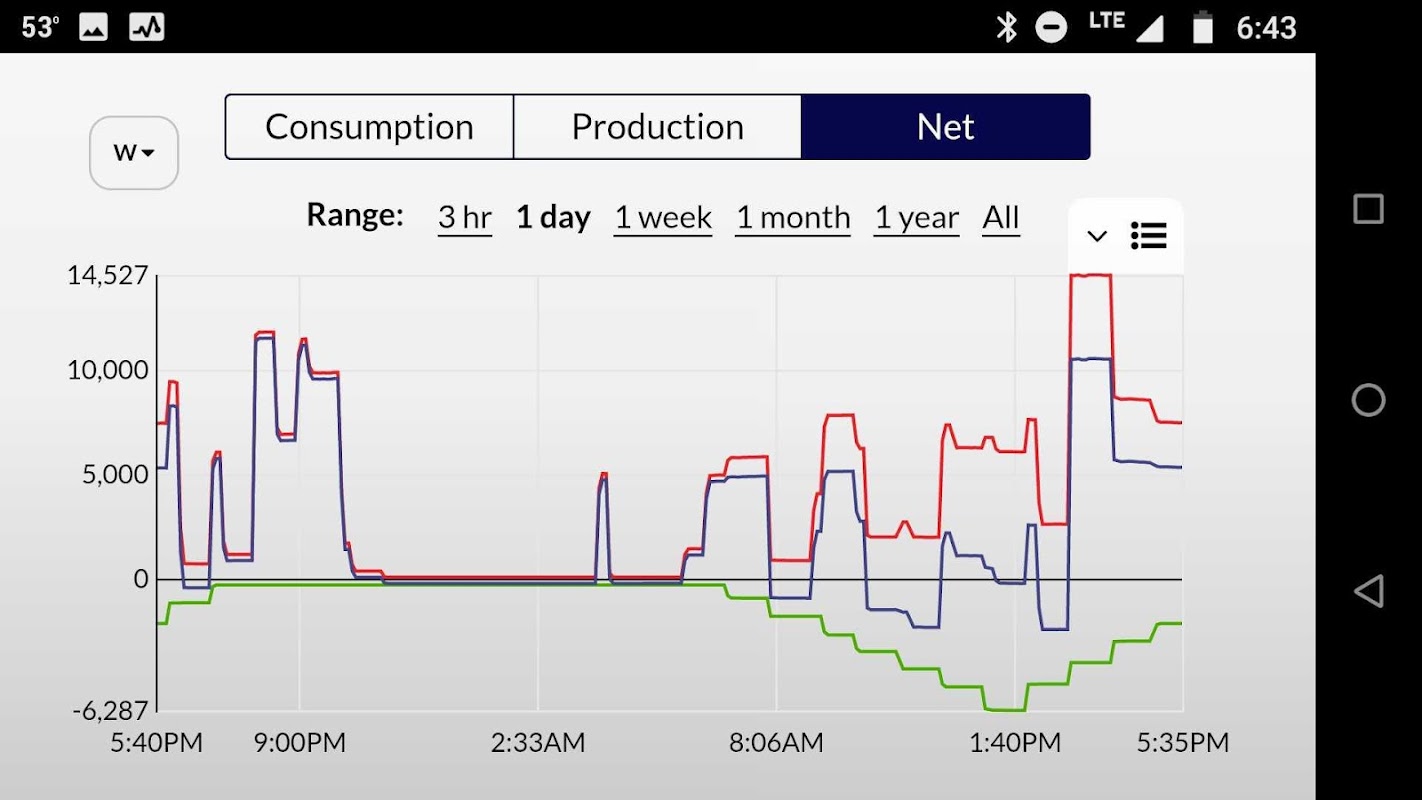The height and width of the screenshot is (800, 1422).
Task: Choose the 1 month range
Action: tap(793, 217)
